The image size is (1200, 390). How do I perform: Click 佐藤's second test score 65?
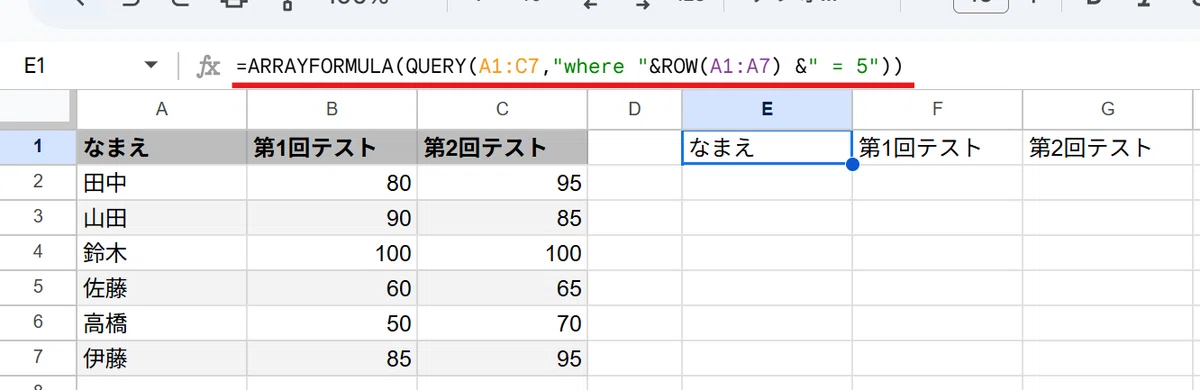tap(502, 287)
